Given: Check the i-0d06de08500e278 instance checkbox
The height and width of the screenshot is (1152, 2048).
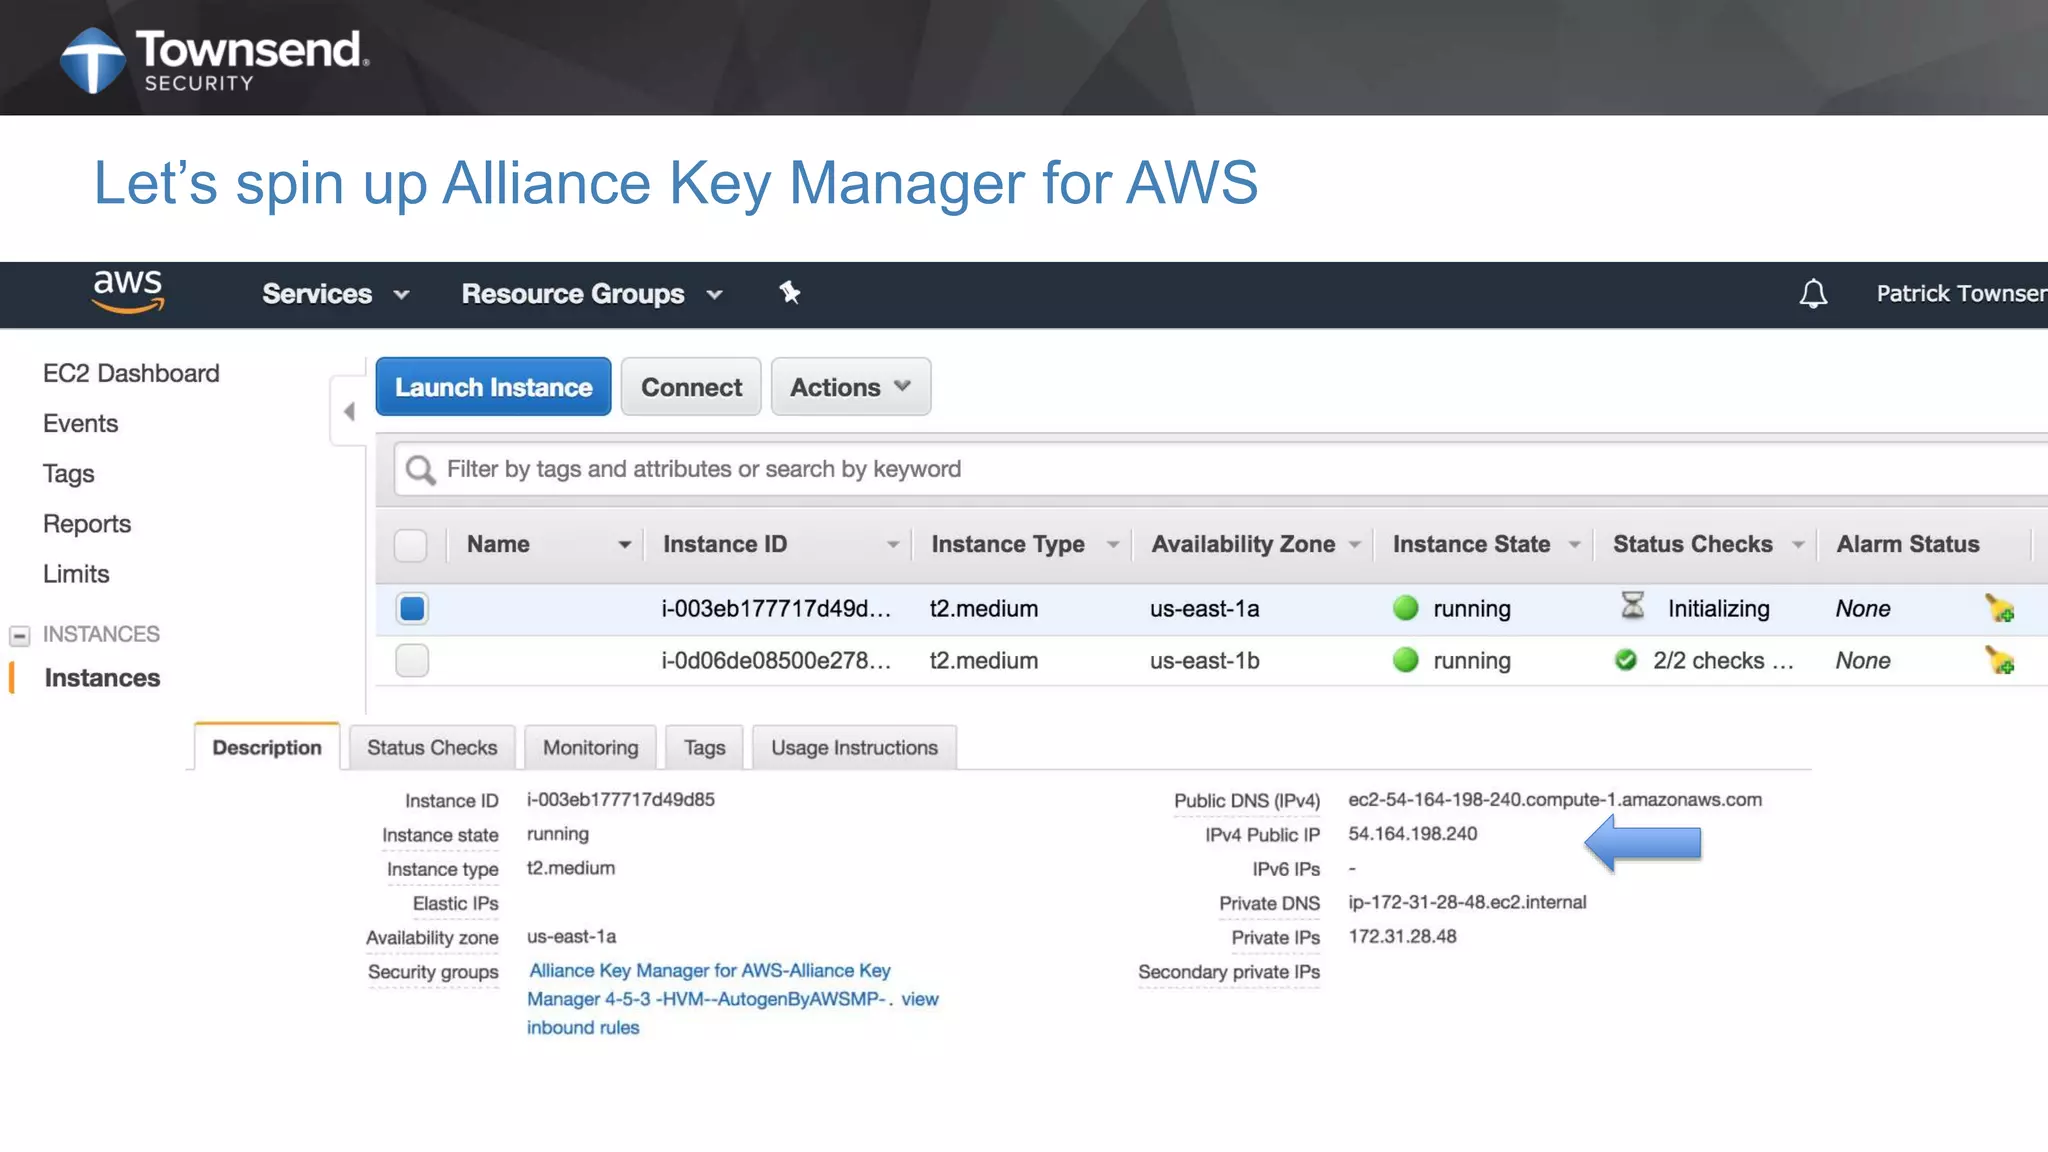Looking at the screenshot, I should click(x=412, y=660).
